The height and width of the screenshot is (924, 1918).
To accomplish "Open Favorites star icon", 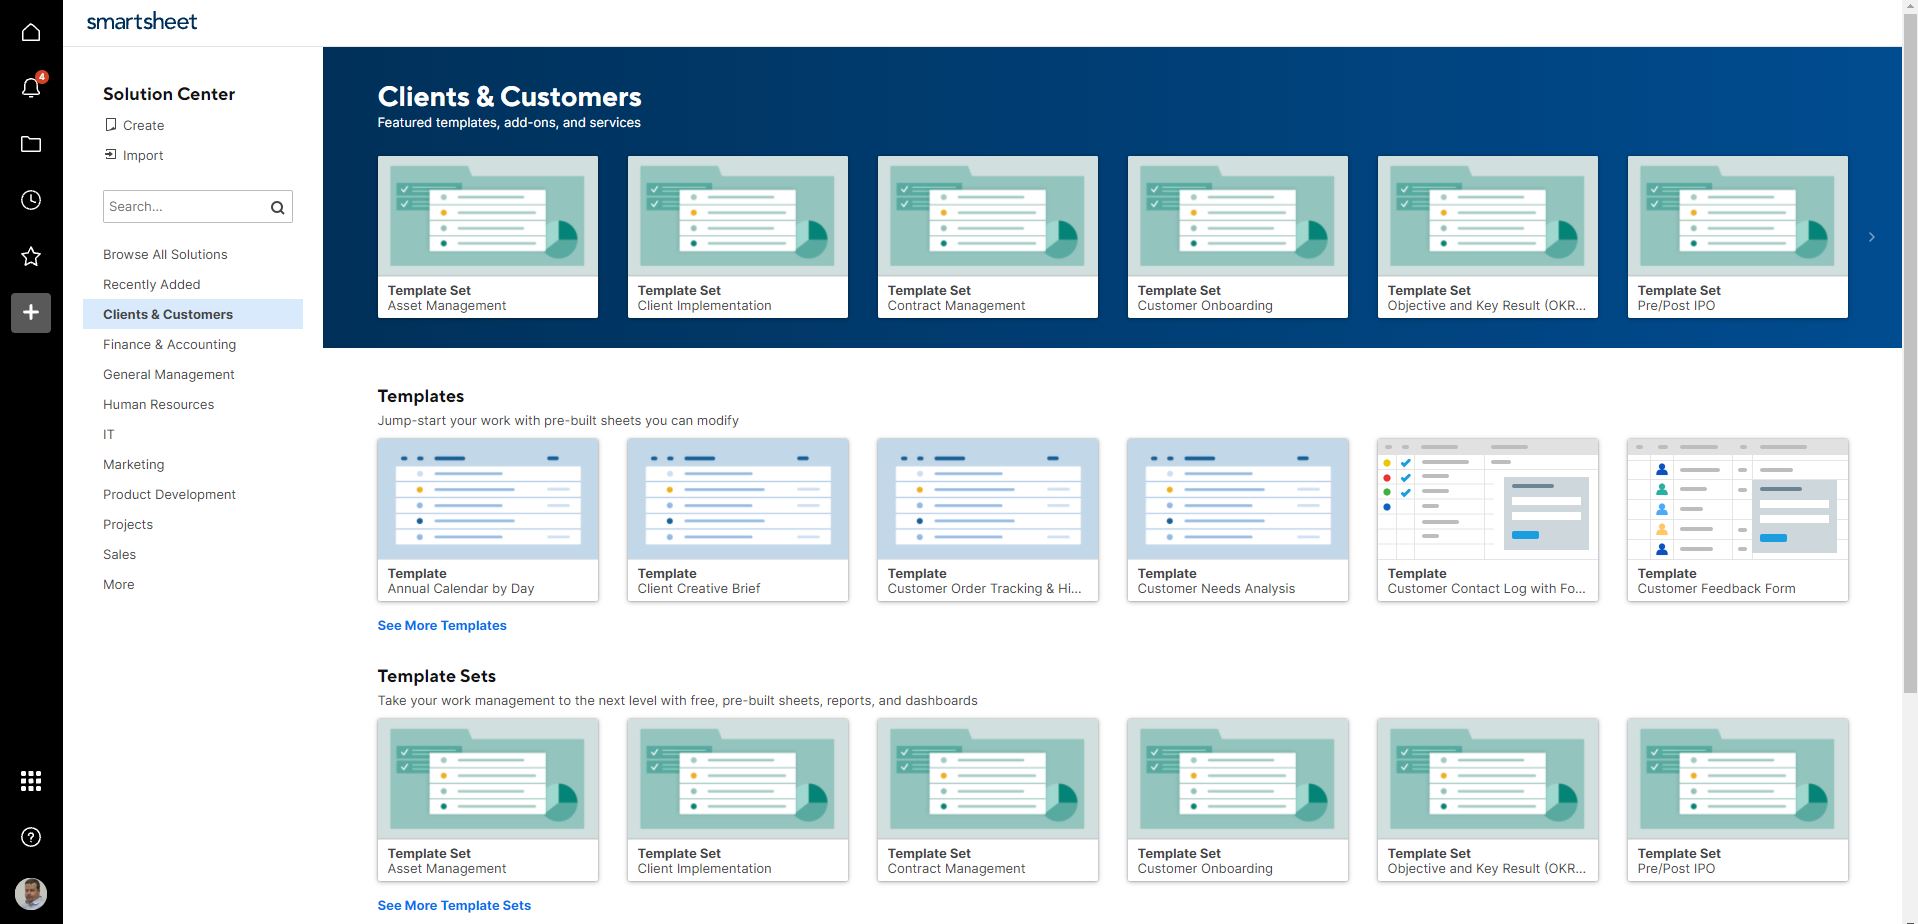I will pyautogui.click(x=31, y=256).
